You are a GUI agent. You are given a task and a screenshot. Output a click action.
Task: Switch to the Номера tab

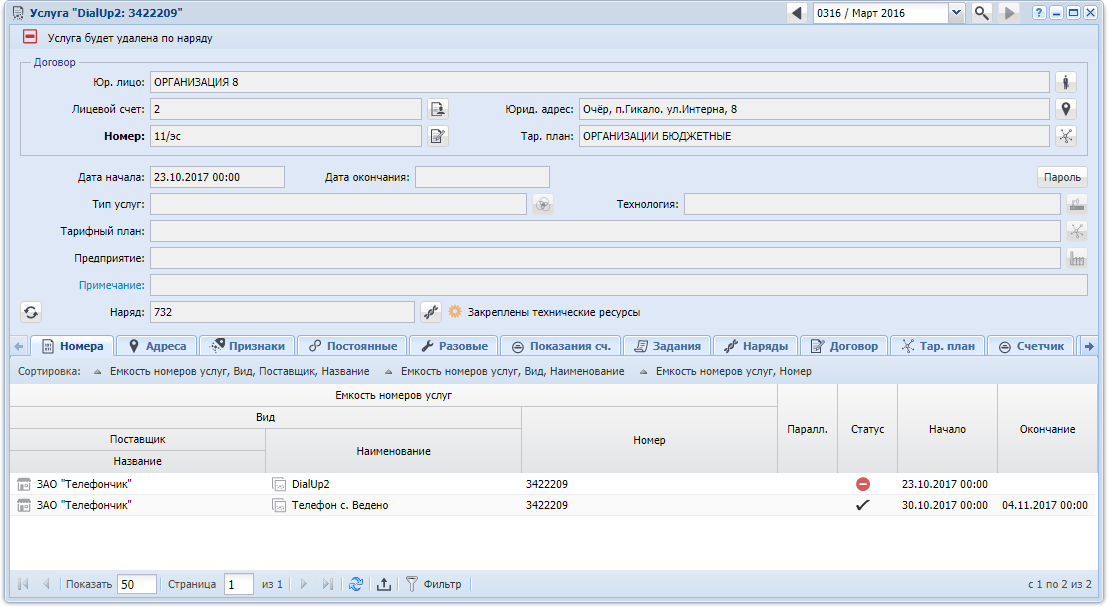pos(73,346)
